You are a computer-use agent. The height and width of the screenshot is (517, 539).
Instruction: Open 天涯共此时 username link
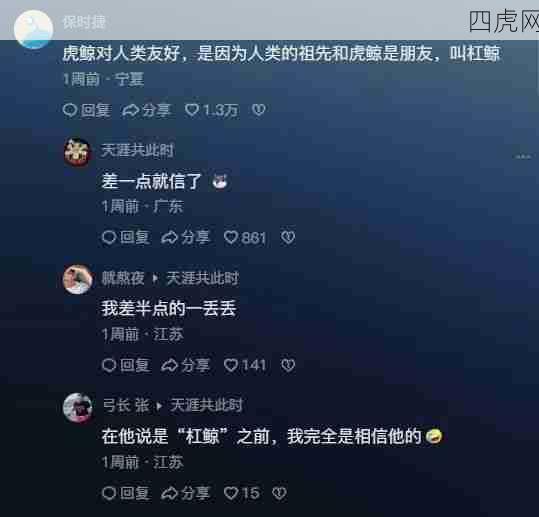(x=138, y=151)
